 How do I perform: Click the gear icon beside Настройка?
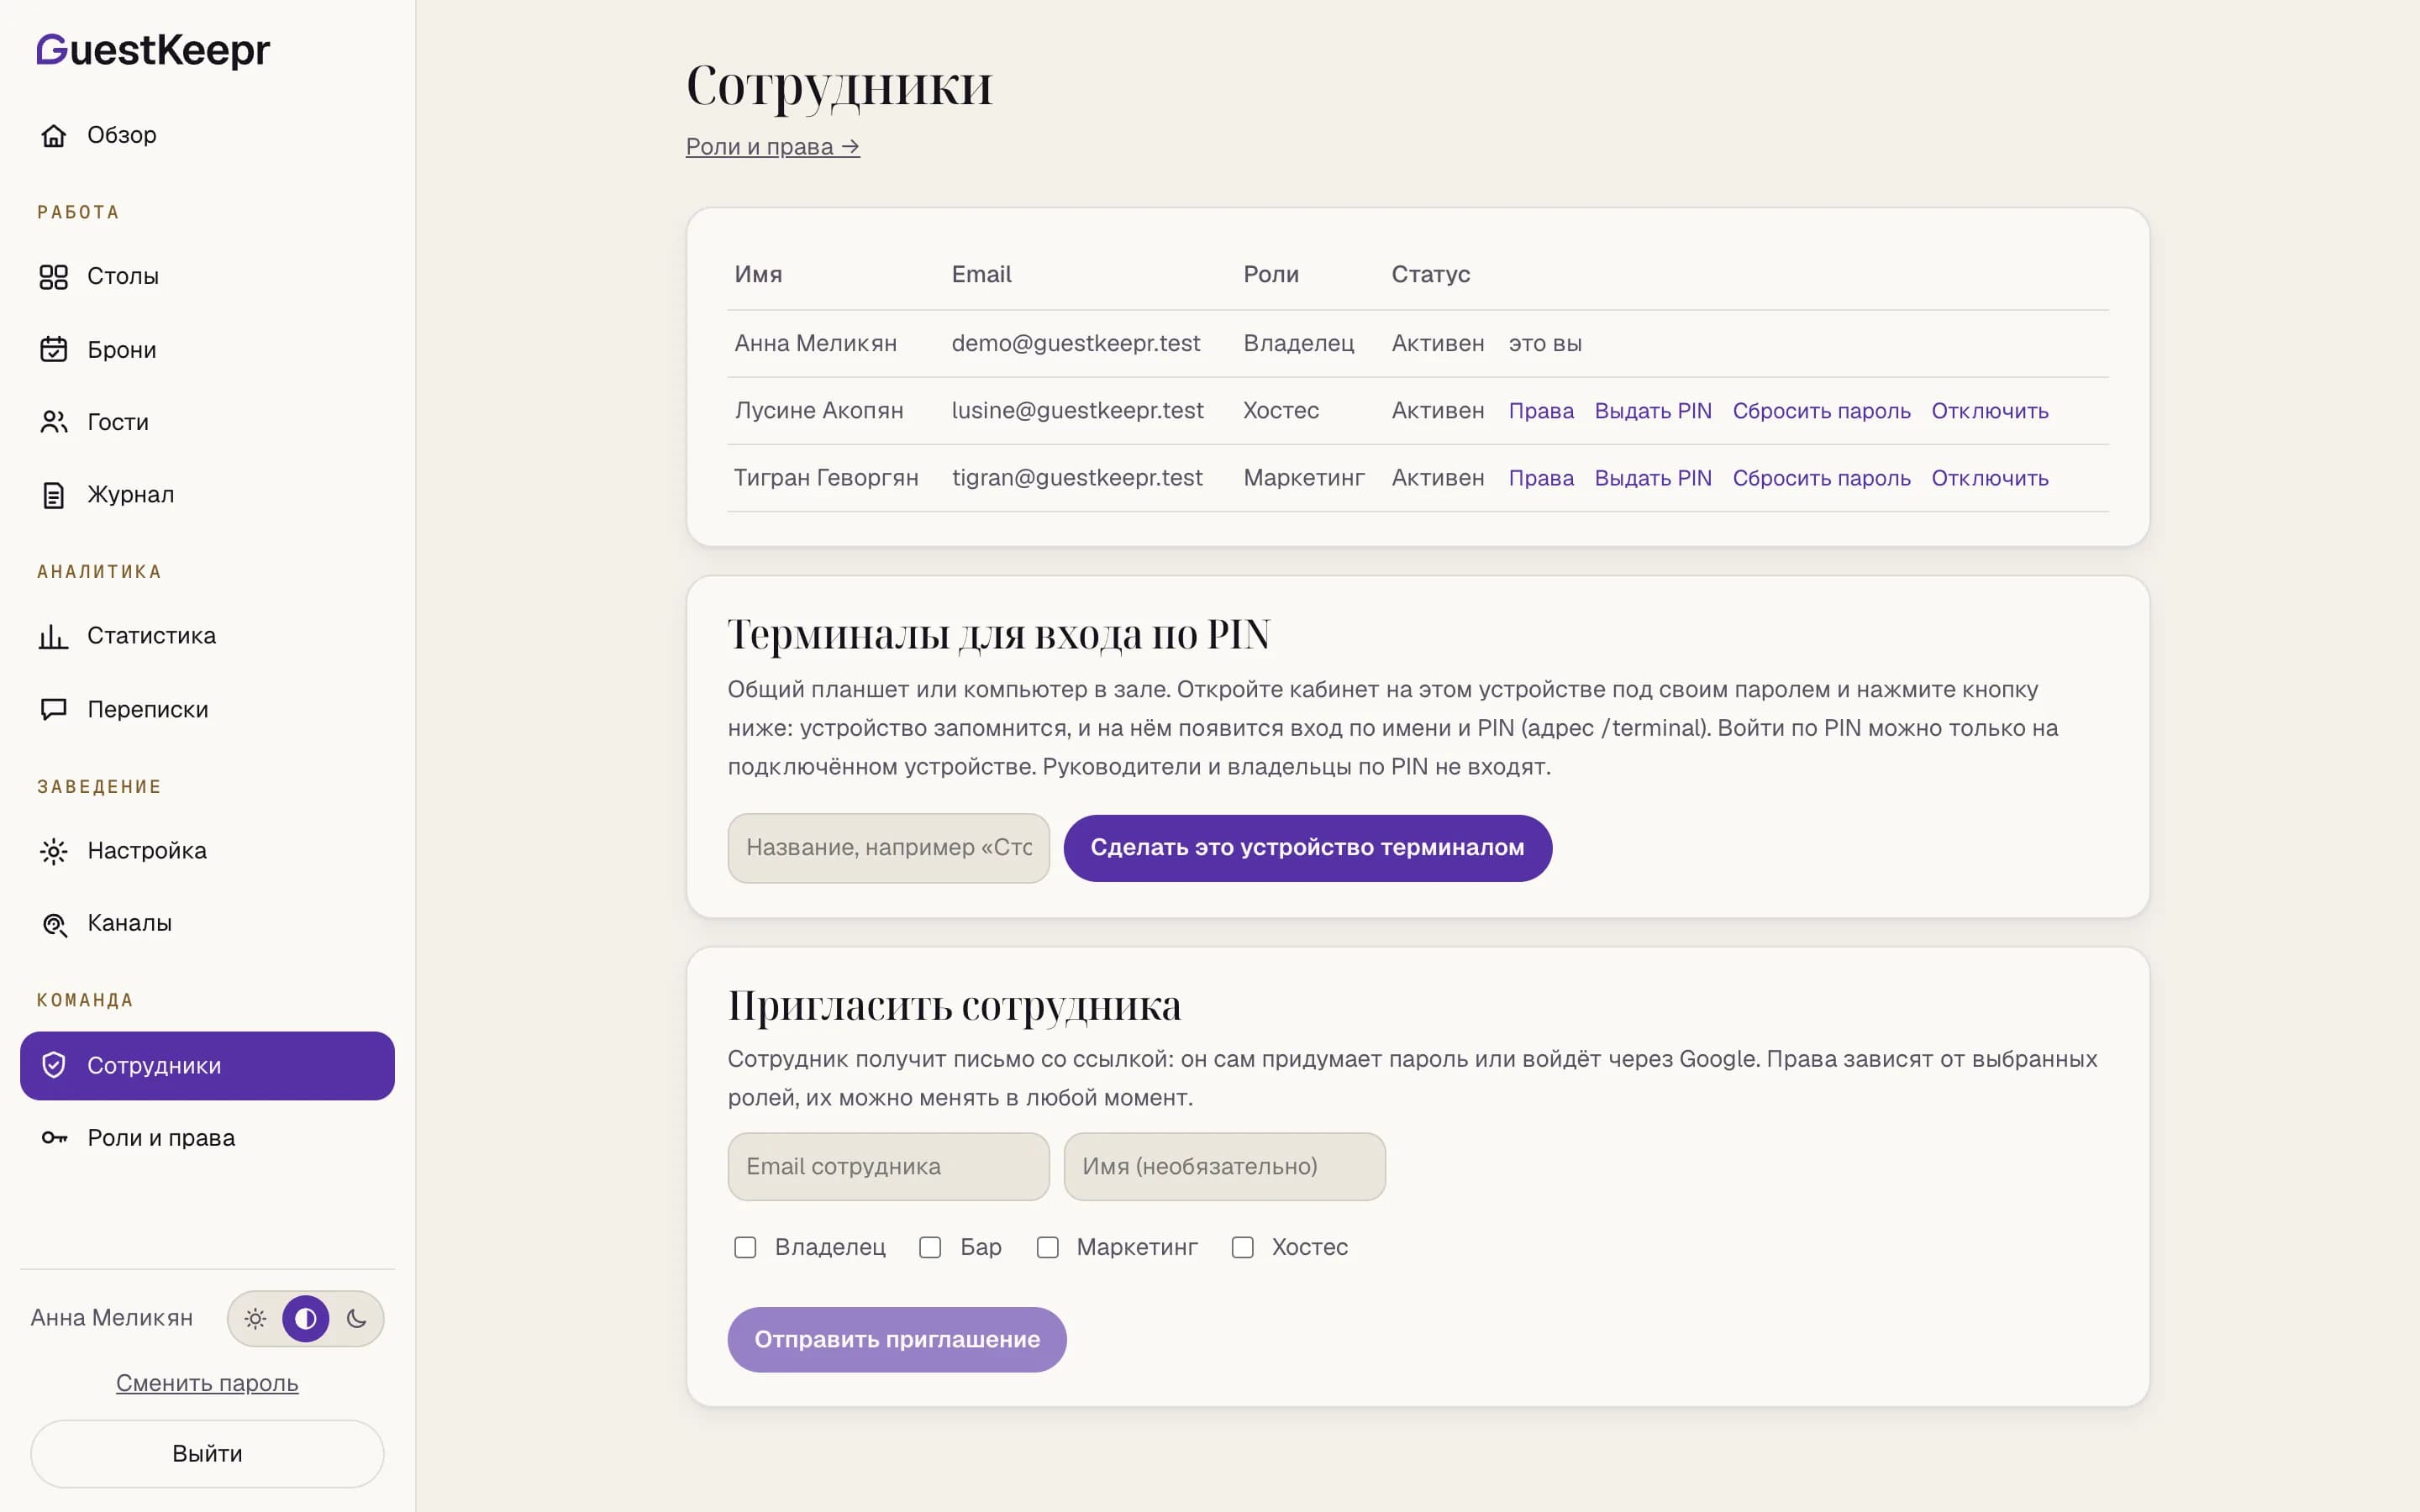tap(54, 851)
